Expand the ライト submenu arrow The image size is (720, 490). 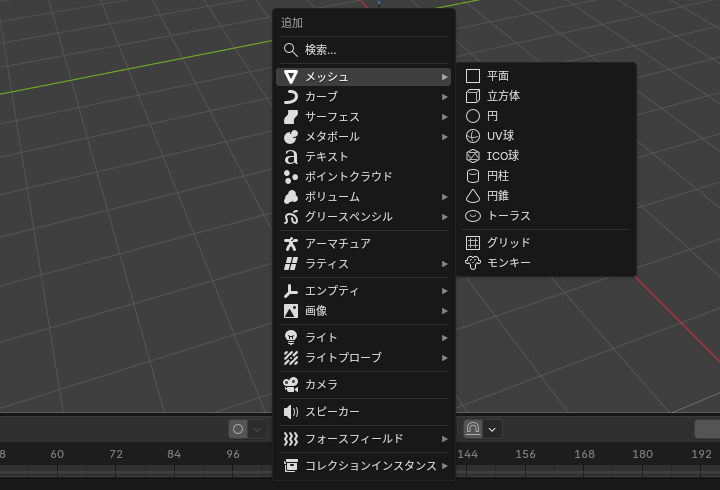click(x=444, y=338)
